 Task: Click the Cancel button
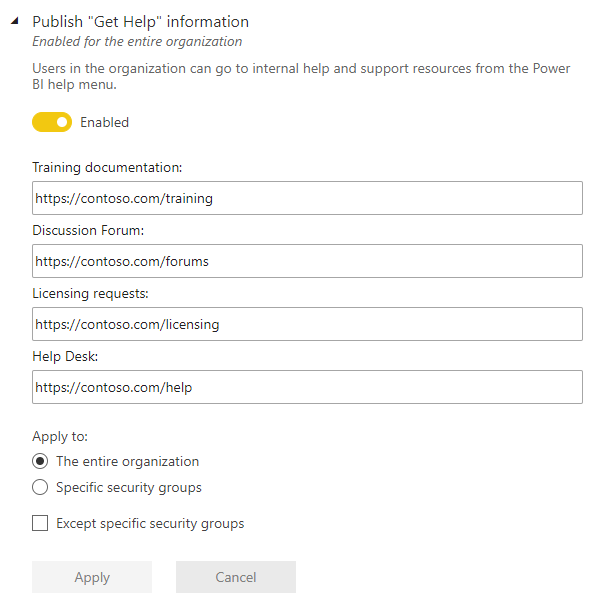(236, 577)
